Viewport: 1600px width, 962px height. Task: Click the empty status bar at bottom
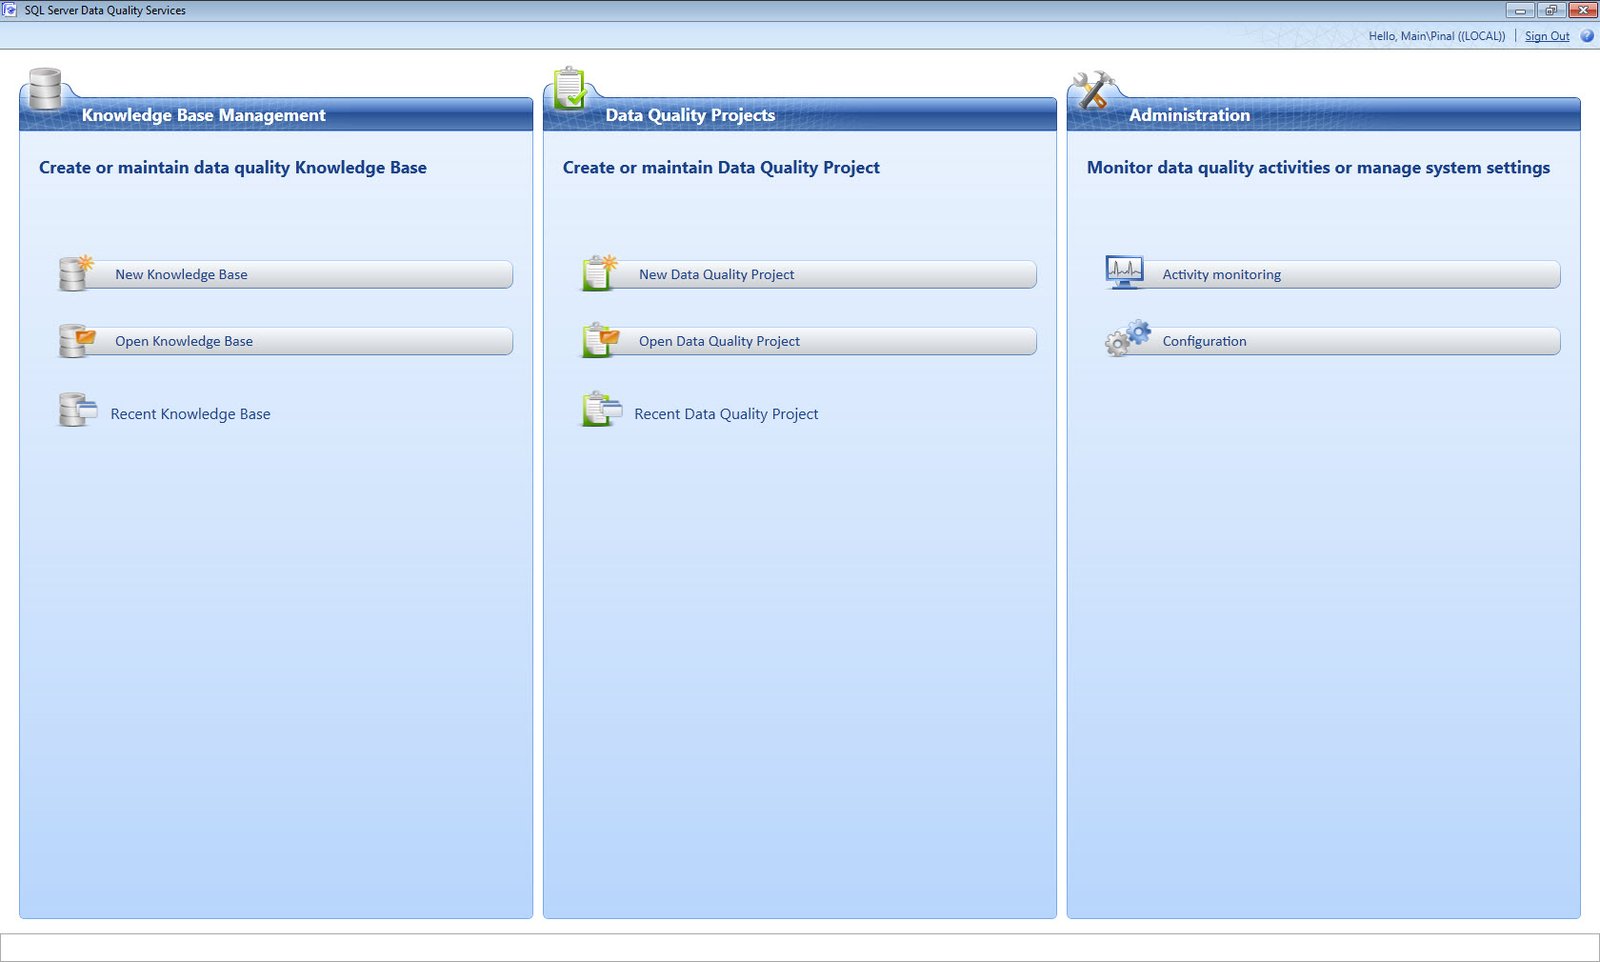pyautogui.click(x=800, y=947)
